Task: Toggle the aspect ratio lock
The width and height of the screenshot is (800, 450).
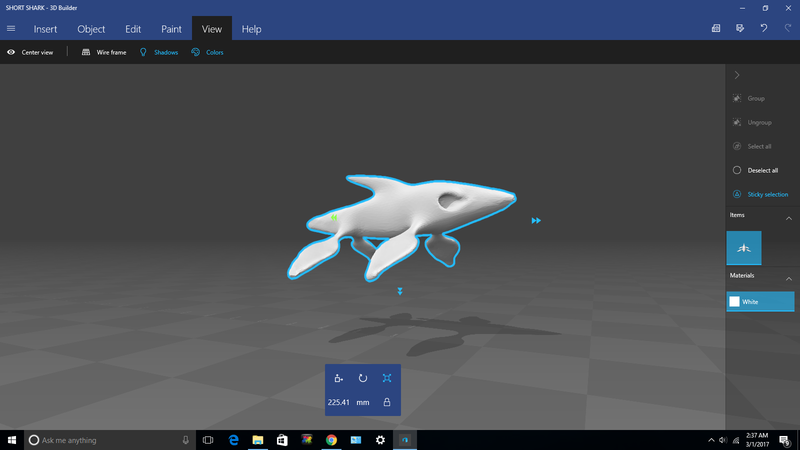Action: (x=387, y=402)
